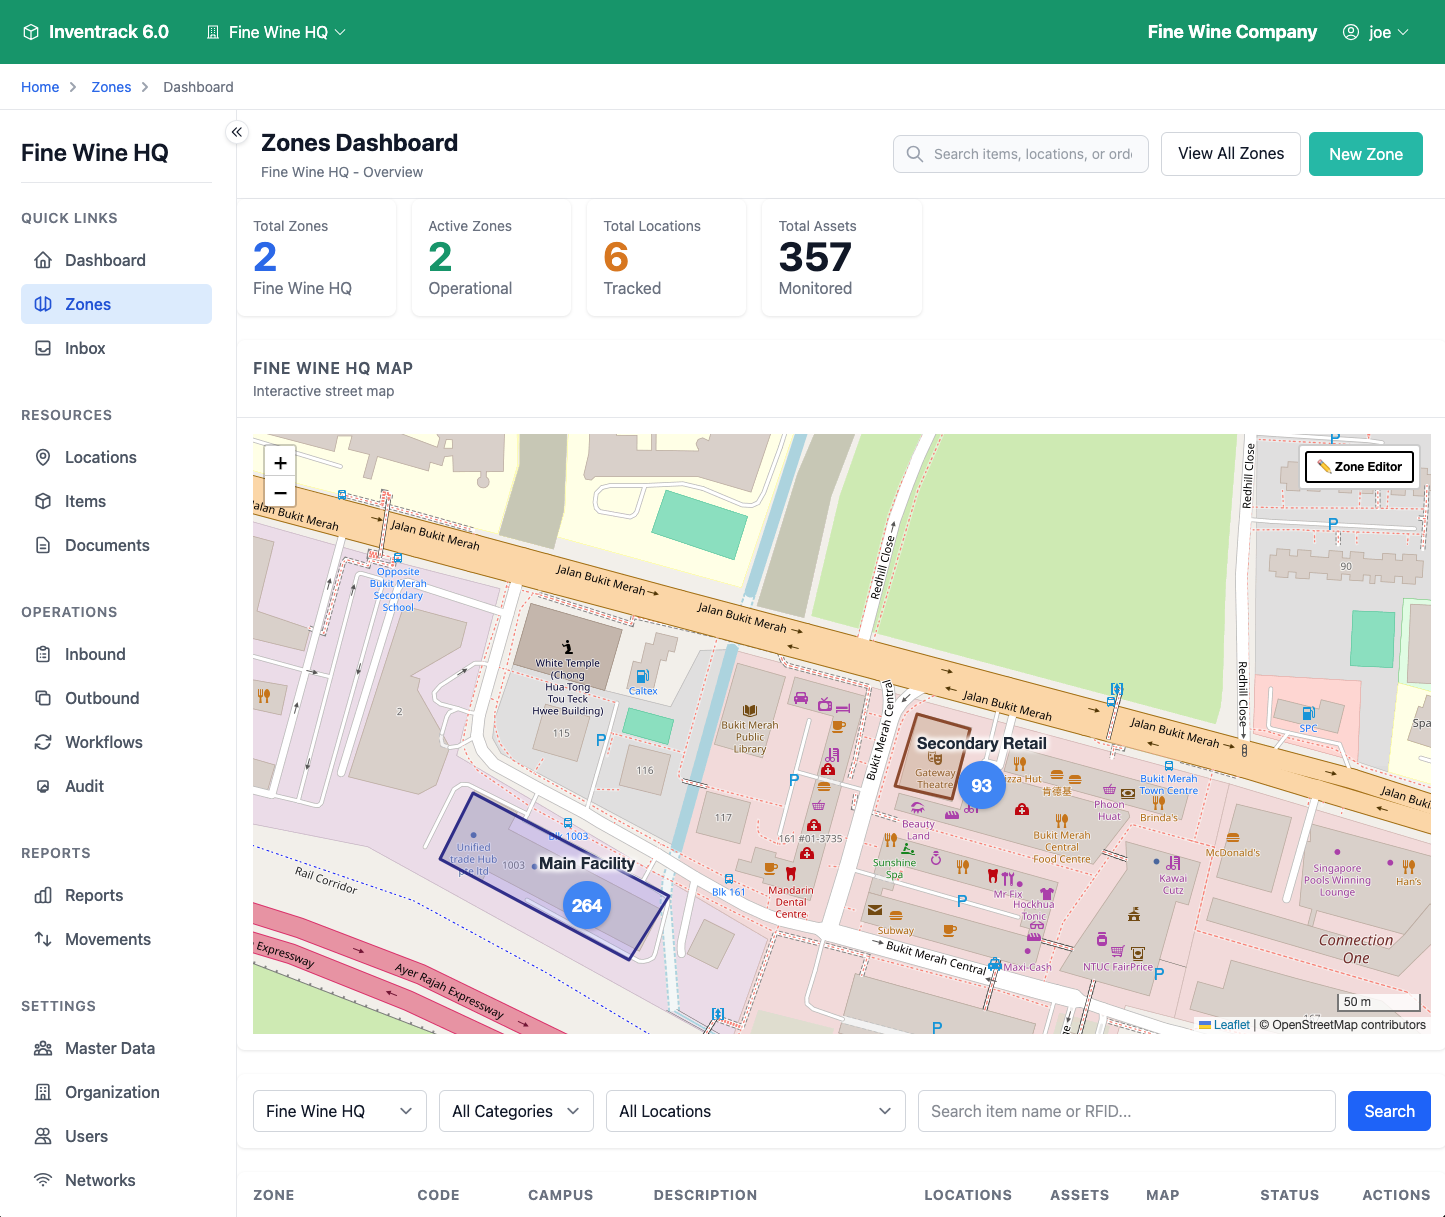The height and width of the screenshot is (1217, 1445).
Task: Click the user avatar icon next to joe
Action: tap(1351, 32)
